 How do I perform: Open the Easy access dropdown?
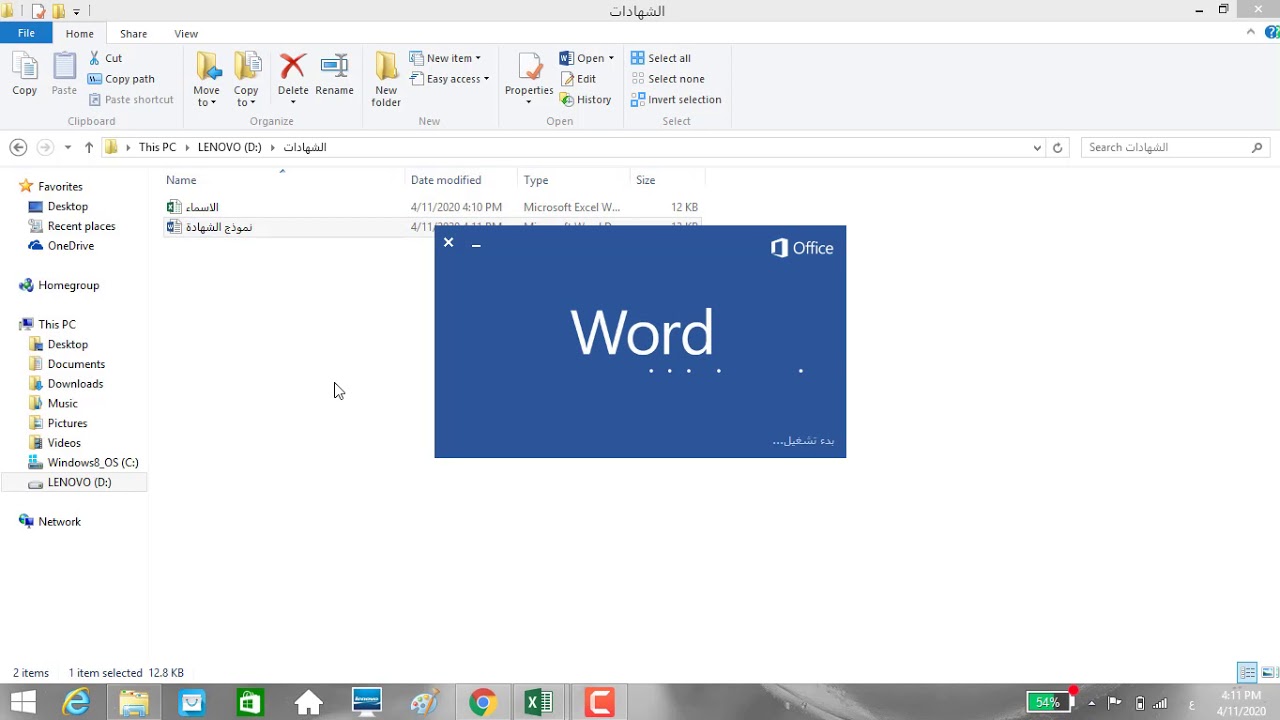pos(449,79)
